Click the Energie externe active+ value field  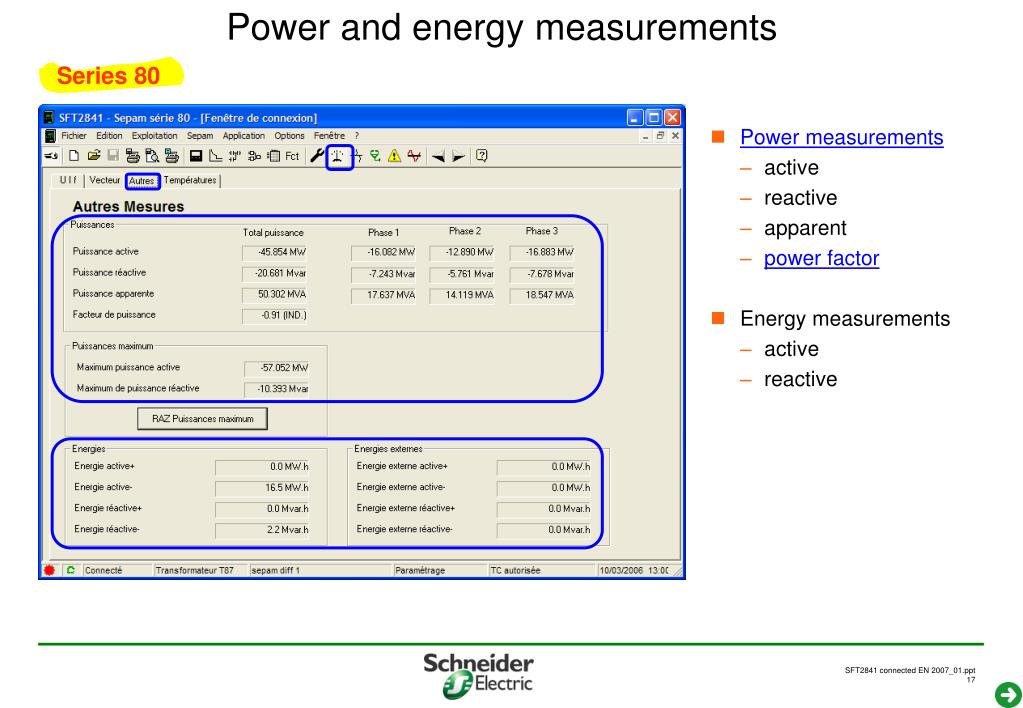(x=543, y=467)
